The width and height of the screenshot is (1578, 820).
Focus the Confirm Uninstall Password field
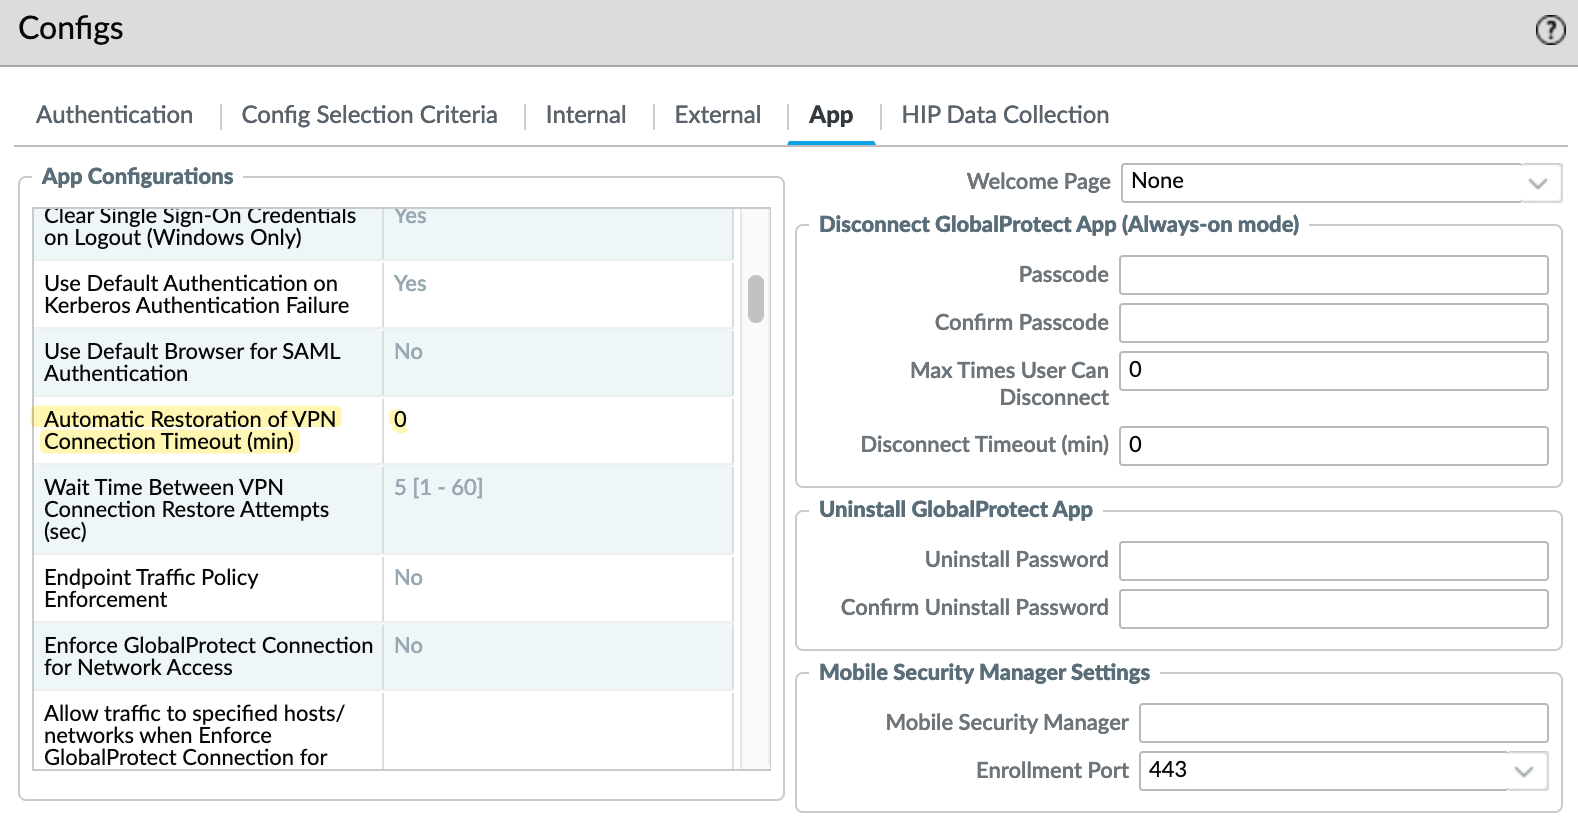pyautogui.click(x=1334, y=609)
